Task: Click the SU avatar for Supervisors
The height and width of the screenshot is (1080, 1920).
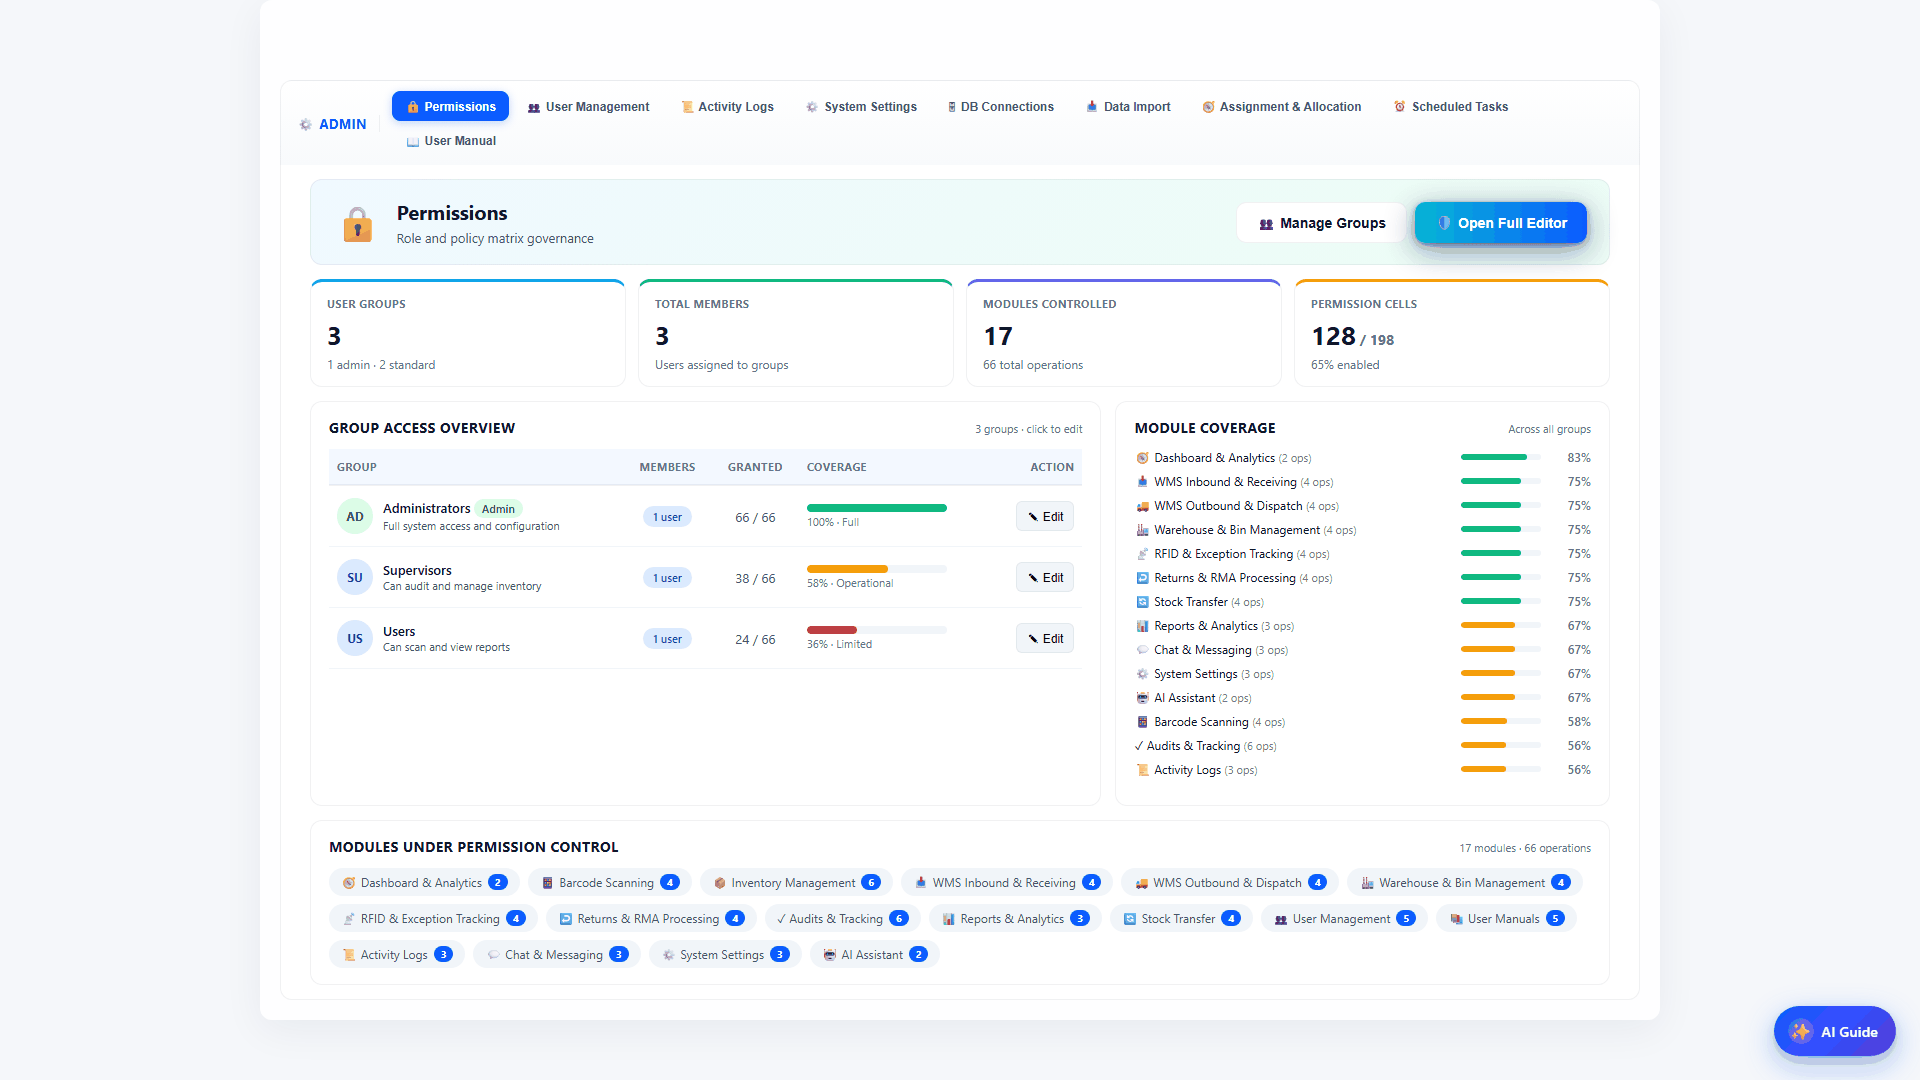Action: click(x=355, y=578)
